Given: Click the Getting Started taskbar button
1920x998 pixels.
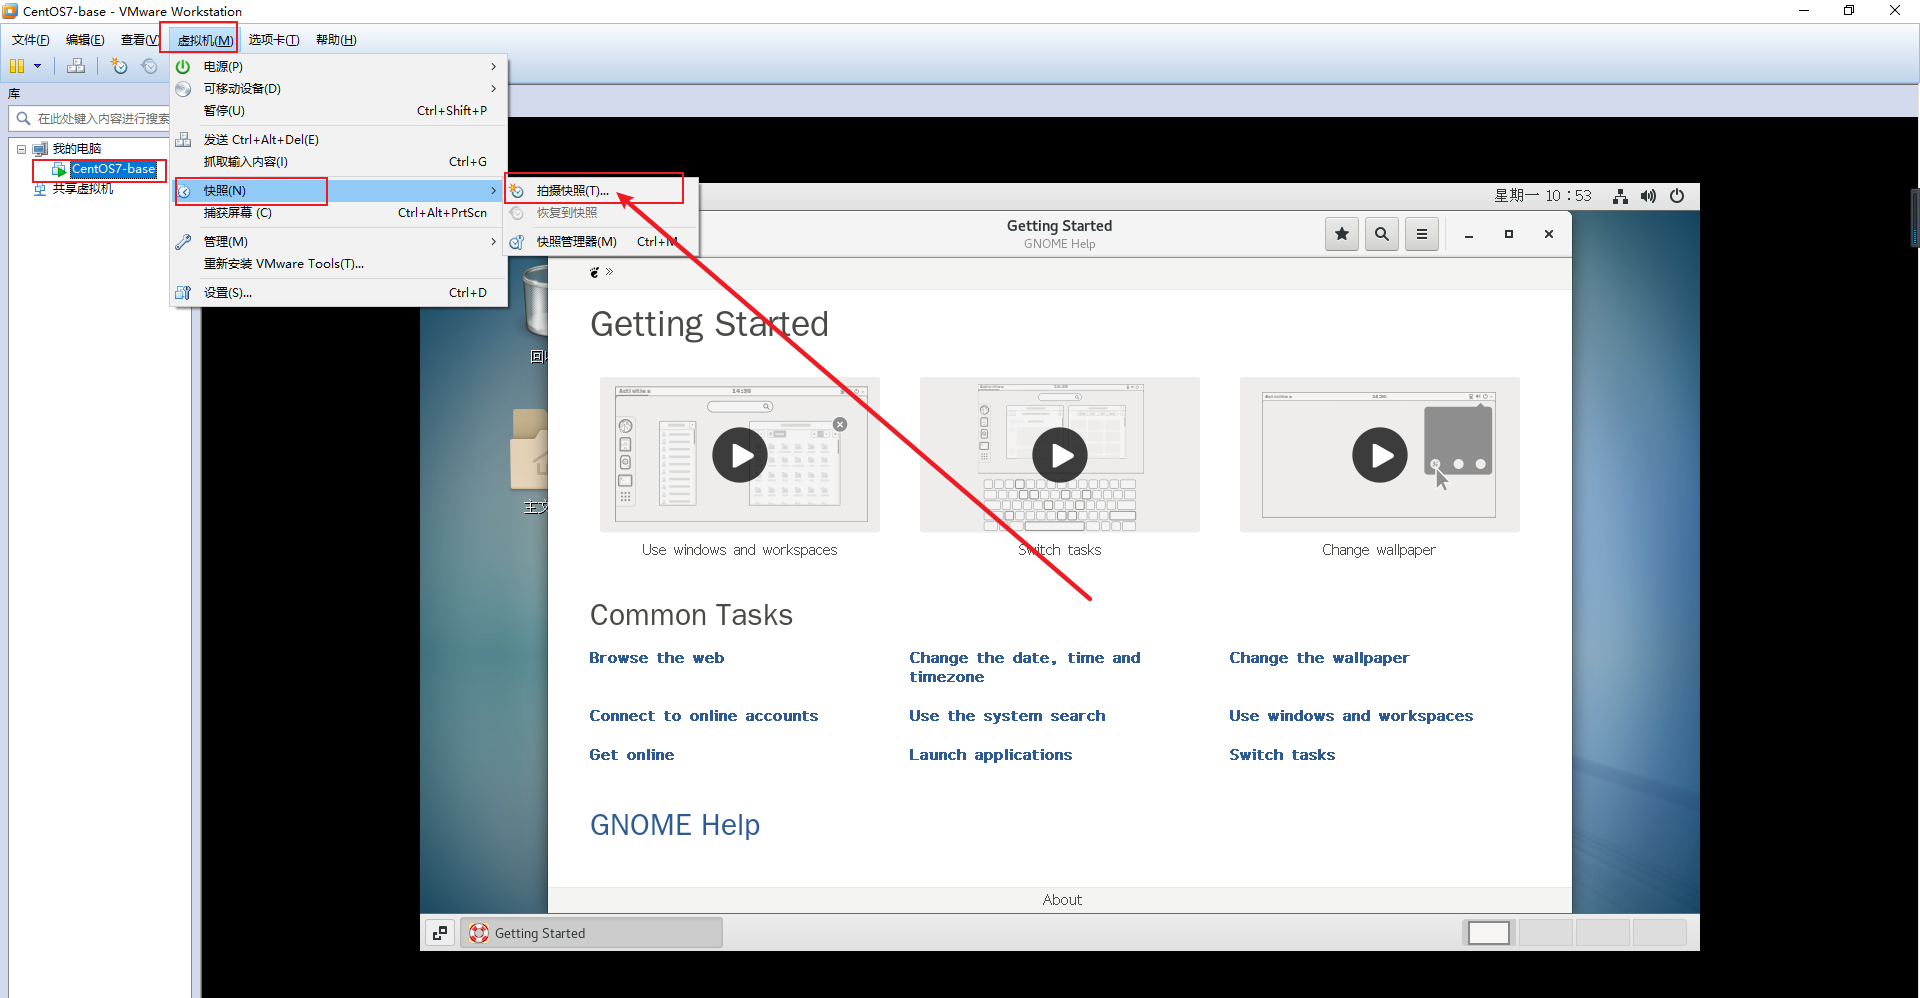Looking at the screenshot, I should [591, 933].
